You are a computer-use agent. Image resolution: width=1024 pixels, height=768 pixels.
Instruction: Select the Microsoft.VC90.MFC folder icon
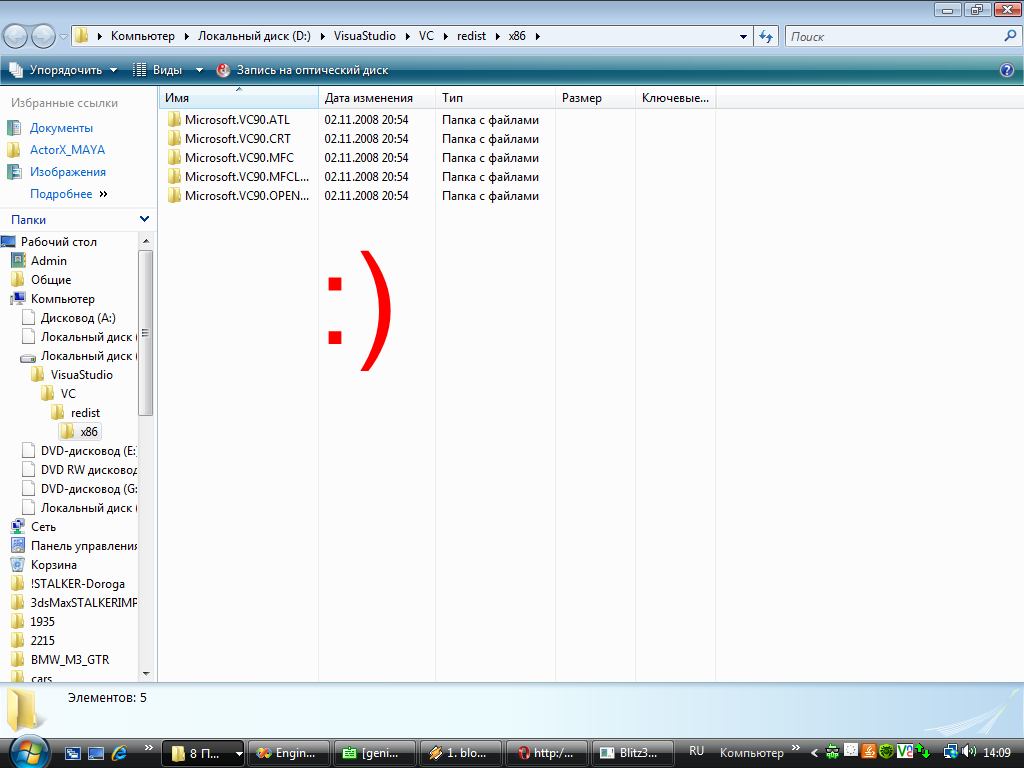point(174,158)
